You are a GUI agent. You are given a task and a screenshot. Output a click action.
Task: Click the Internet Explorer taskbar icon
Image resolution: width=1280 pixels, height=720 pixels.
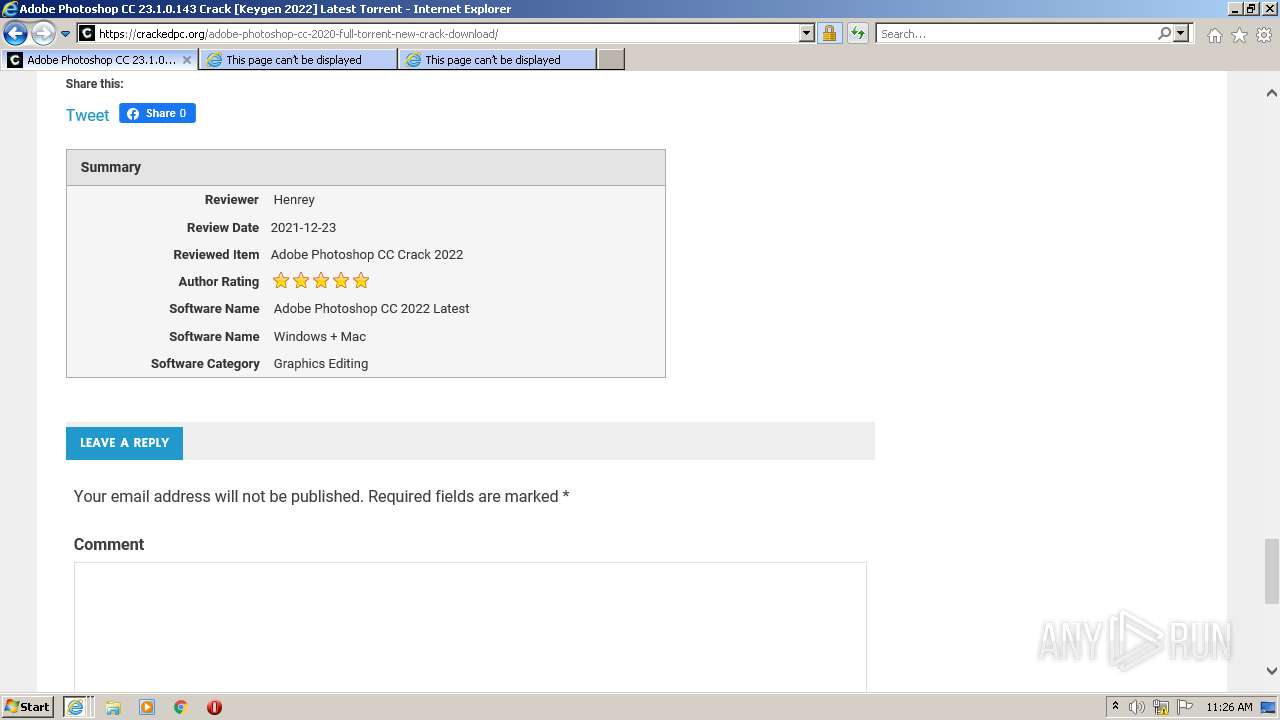tap(76, 707)
